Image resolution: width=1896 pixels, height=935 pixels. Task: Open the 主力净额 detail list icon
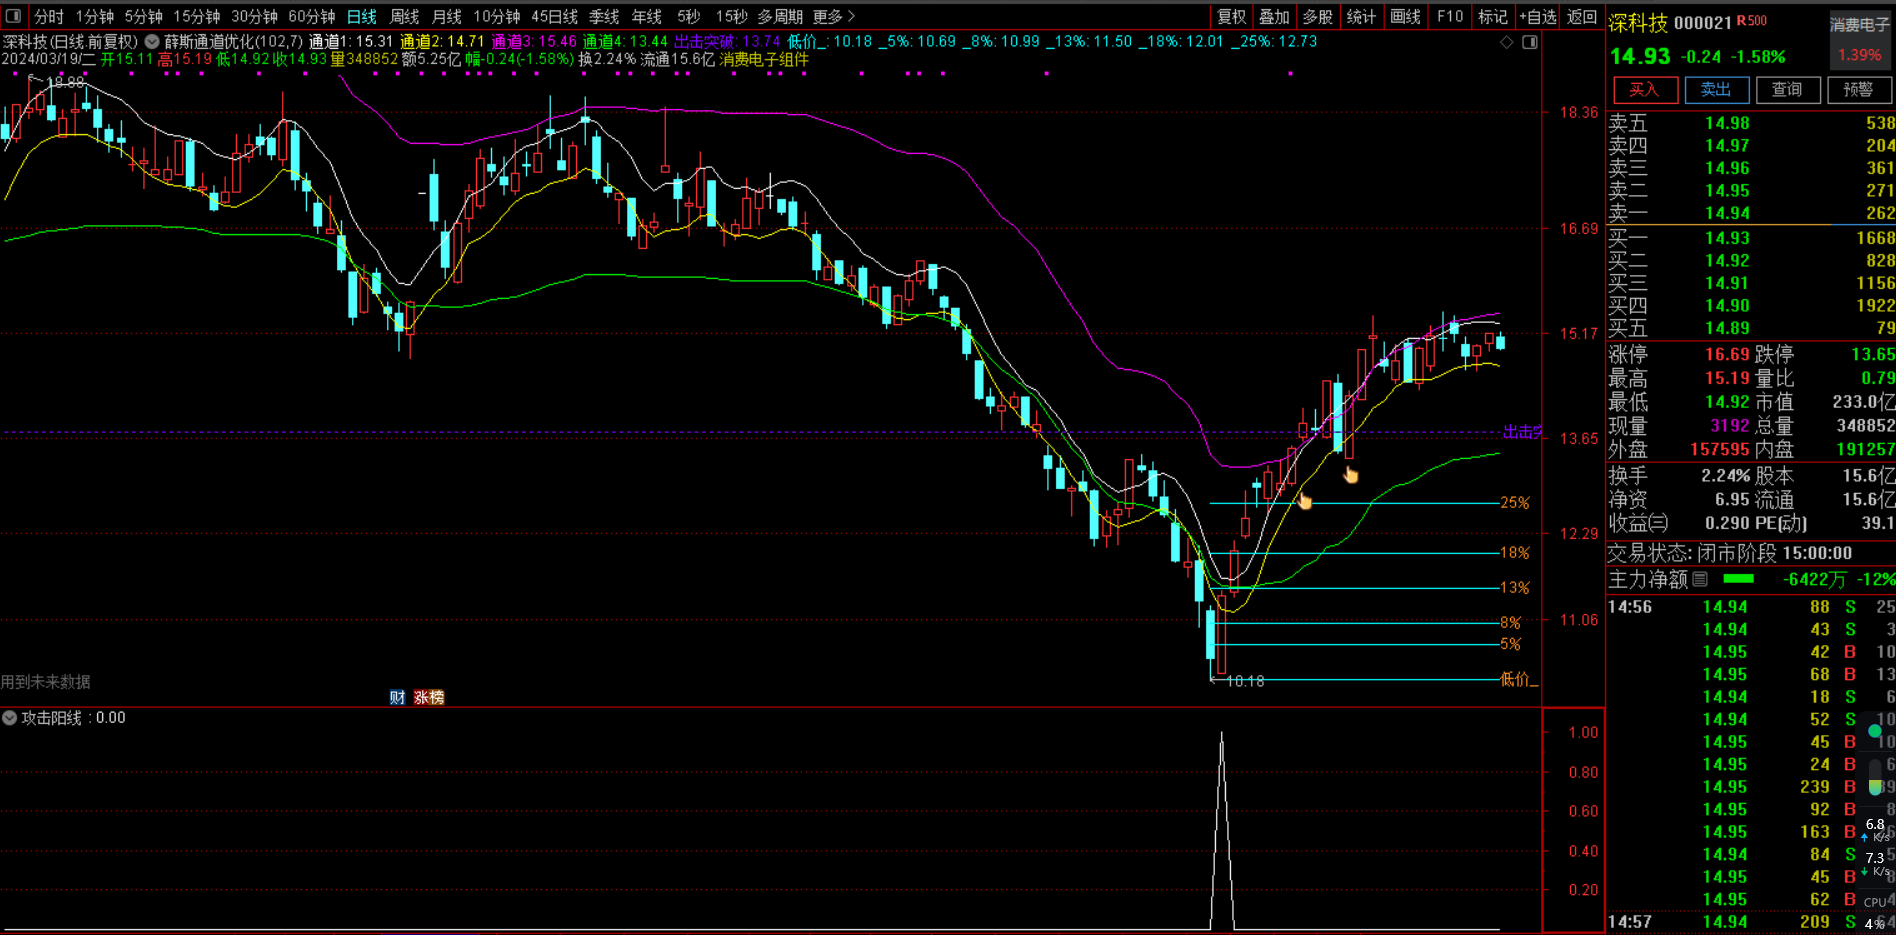[1700, 579]
